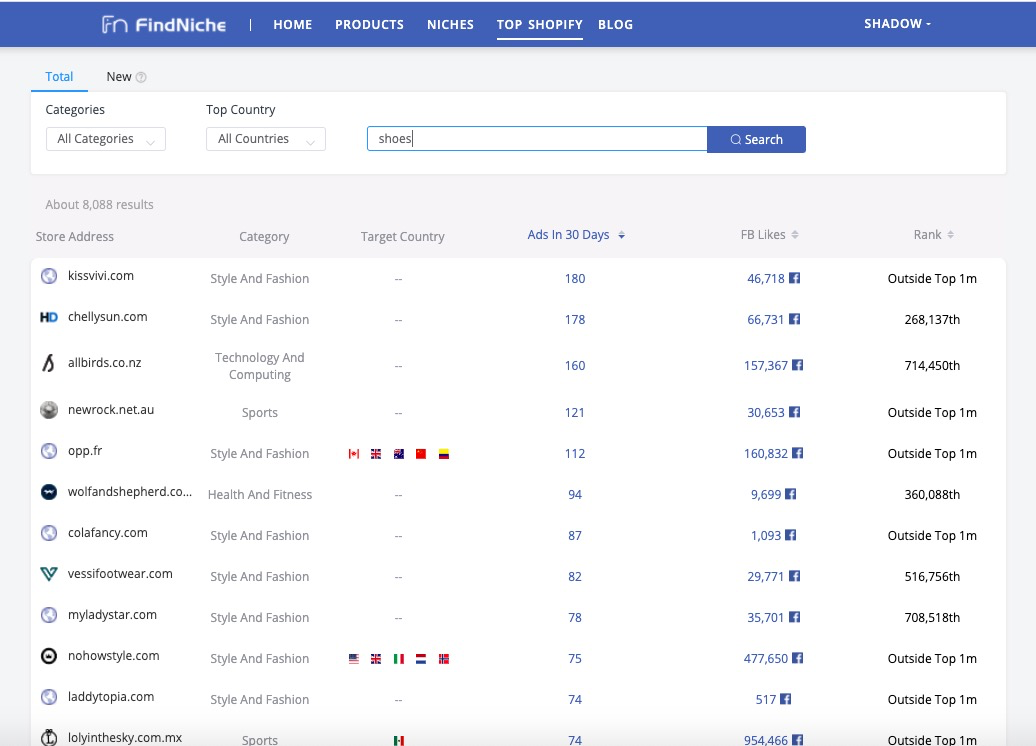Click Facebook icon in nohowstyle.com row
Image resolution: width=1036 pixels, height=746 pixels.
pos(797,658)
